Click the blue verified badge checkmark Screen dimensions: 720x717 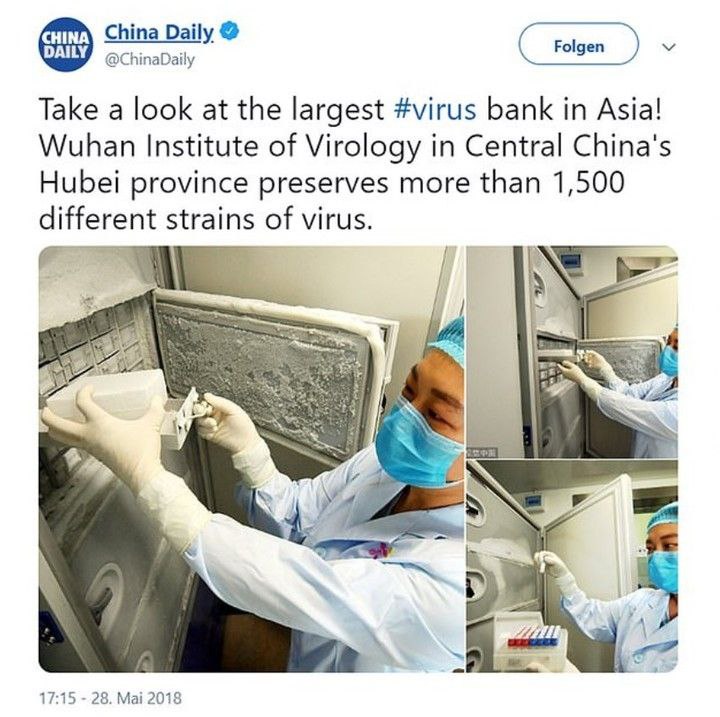click(230, 32)
